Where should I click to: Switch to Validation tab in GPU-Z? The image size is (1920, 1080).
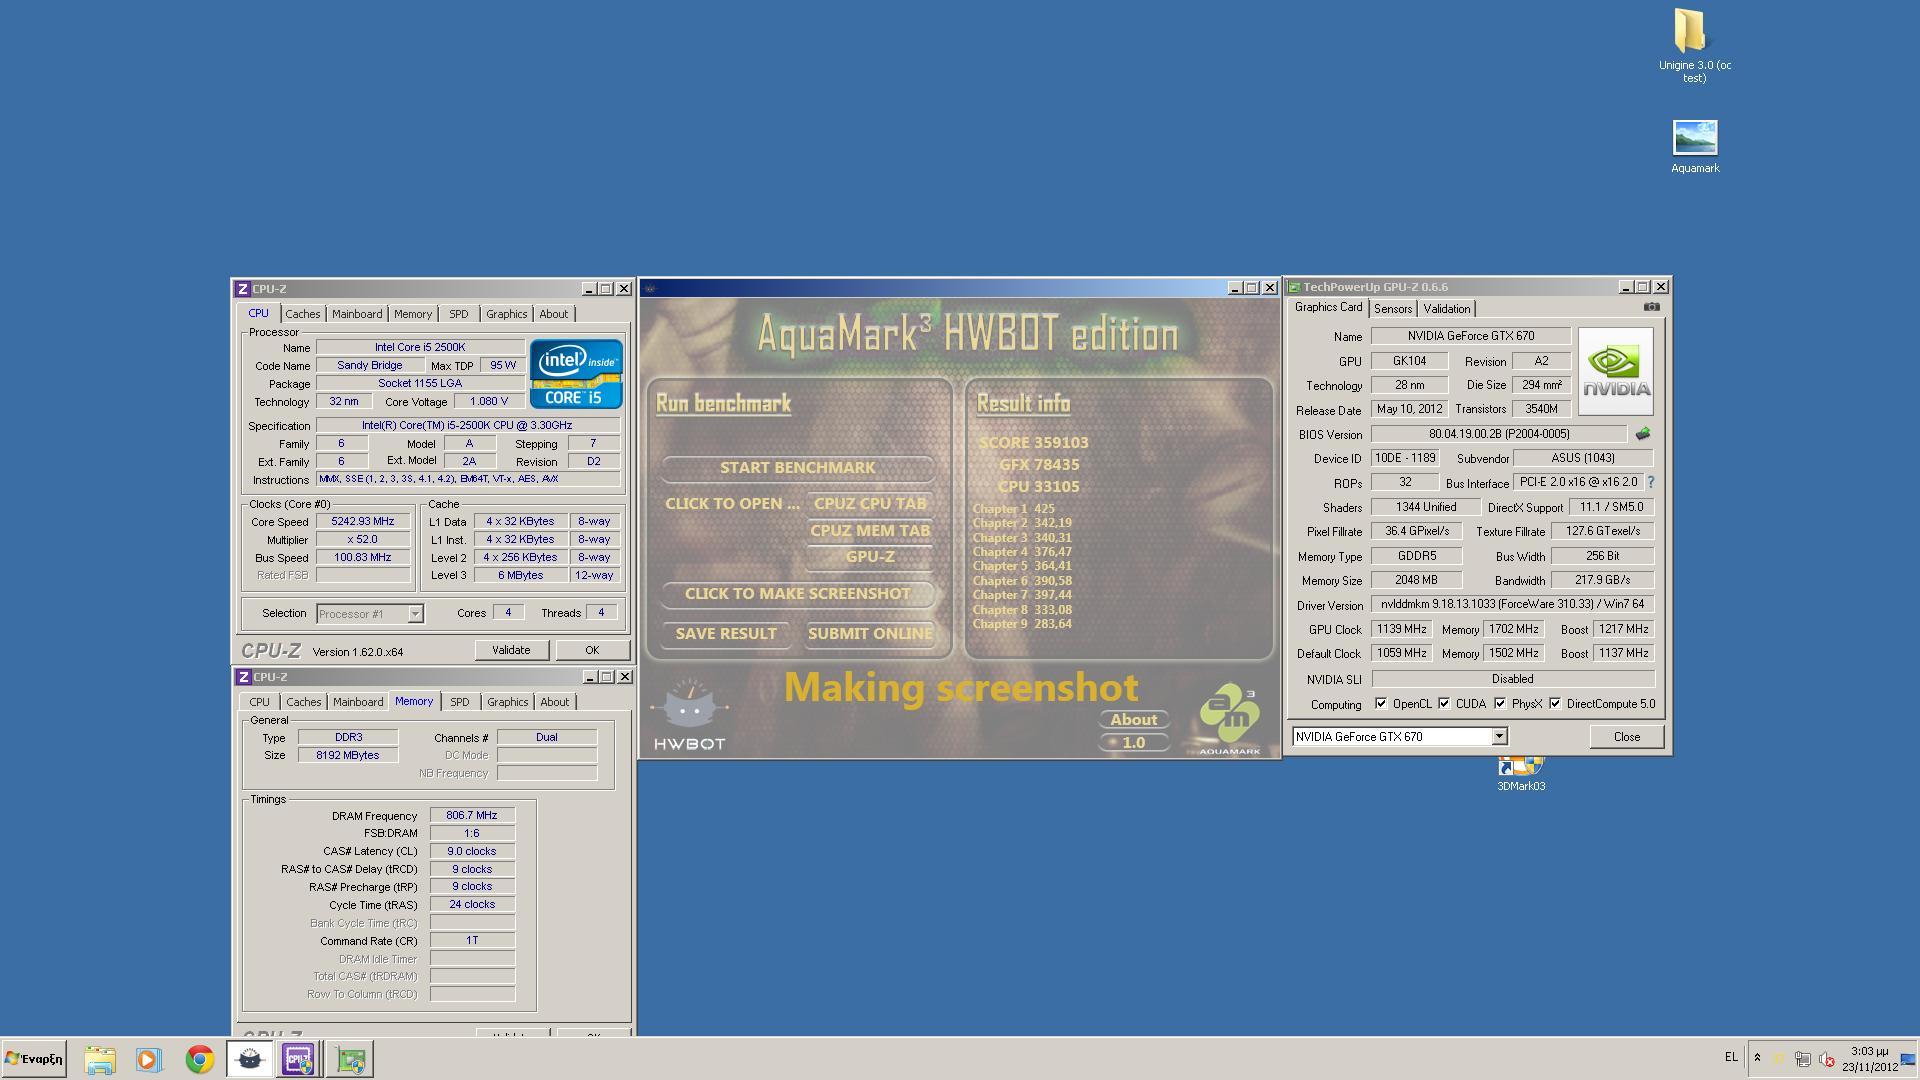pyautogui.click(x=1446, y=309)
